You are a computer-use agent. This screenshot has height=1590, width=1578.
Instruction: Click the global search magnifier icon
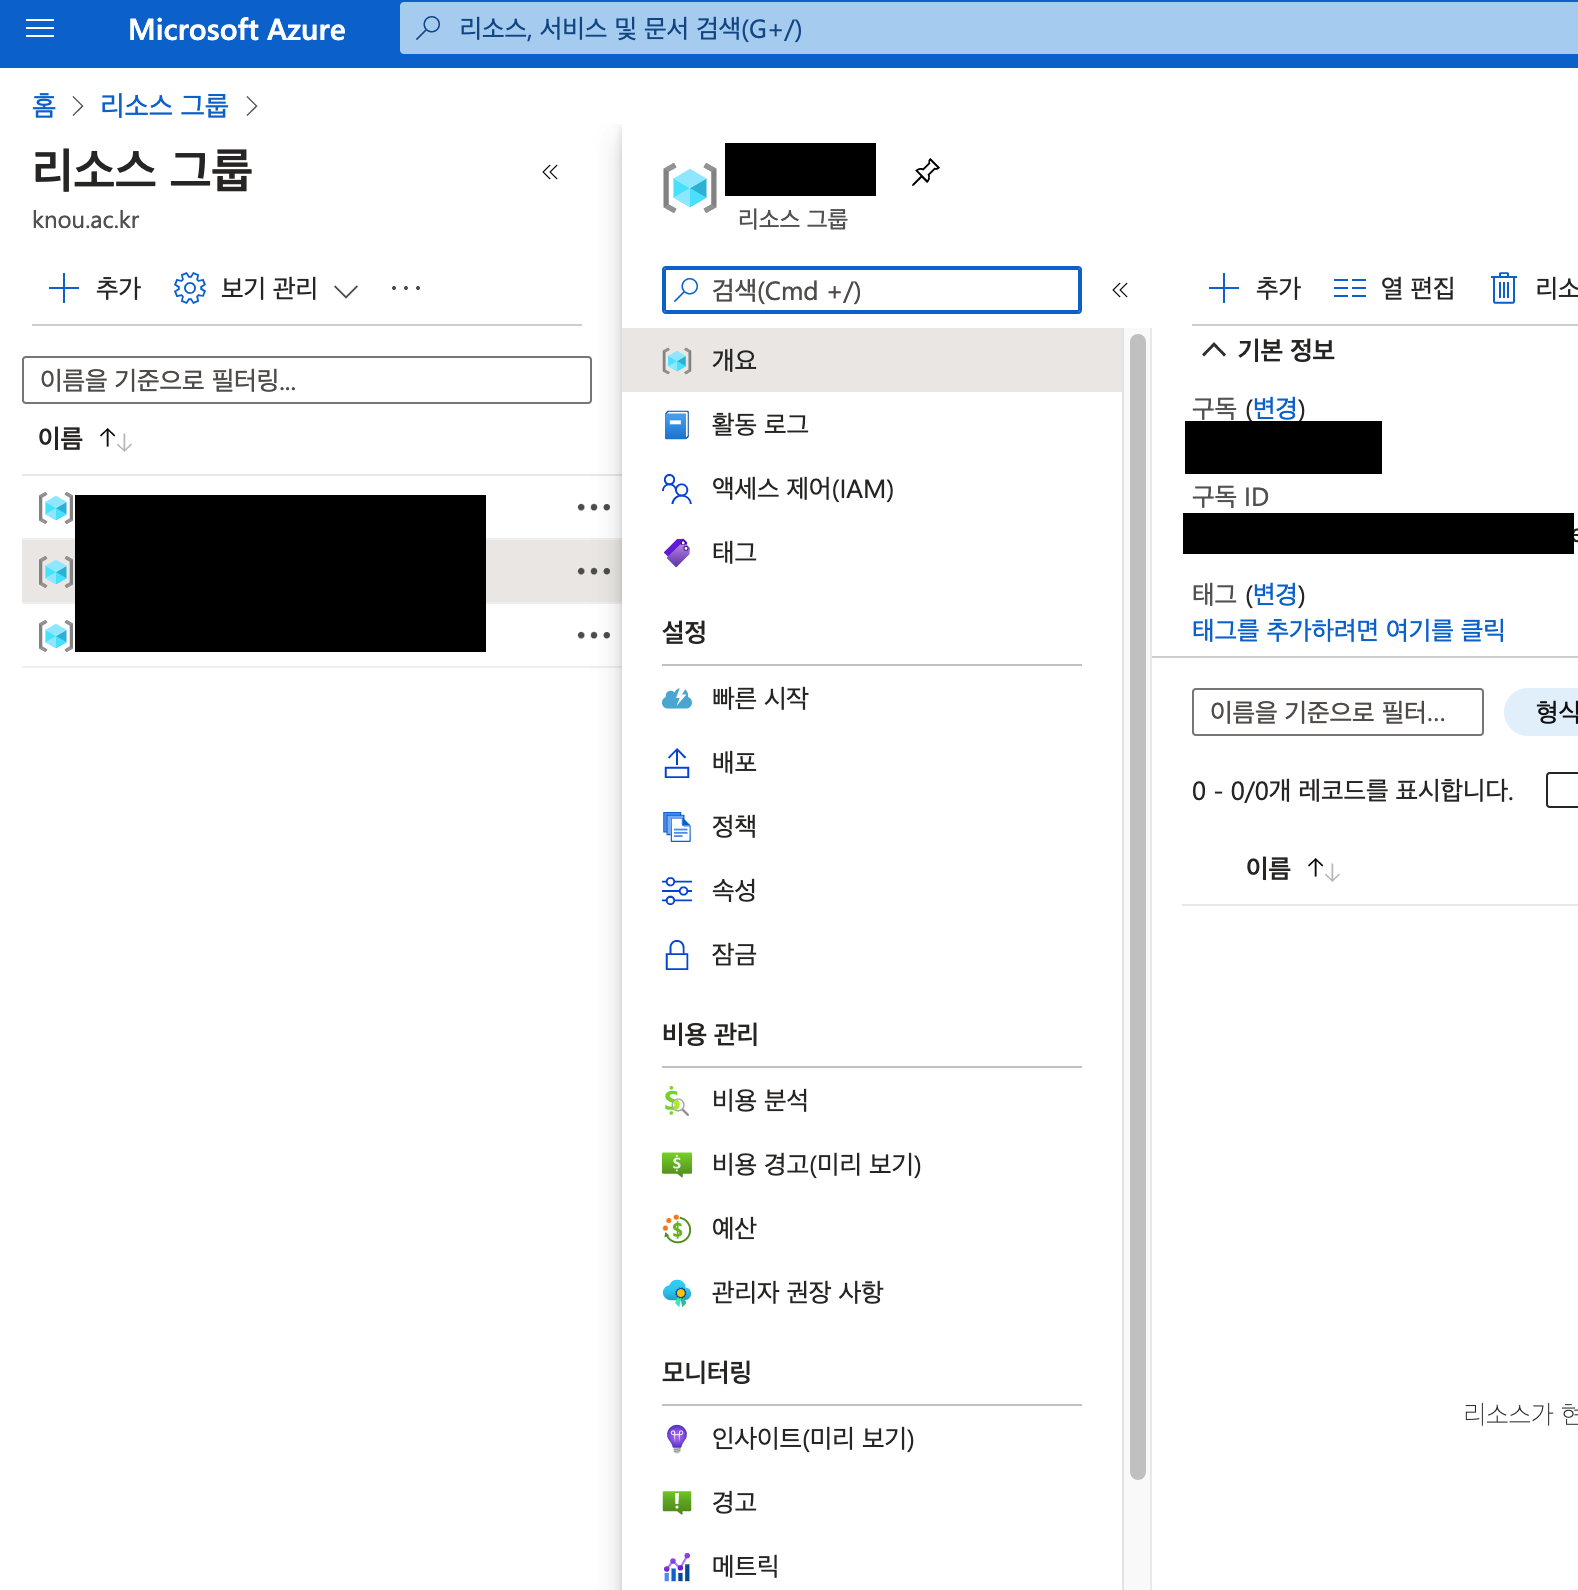tap(428, 28)
